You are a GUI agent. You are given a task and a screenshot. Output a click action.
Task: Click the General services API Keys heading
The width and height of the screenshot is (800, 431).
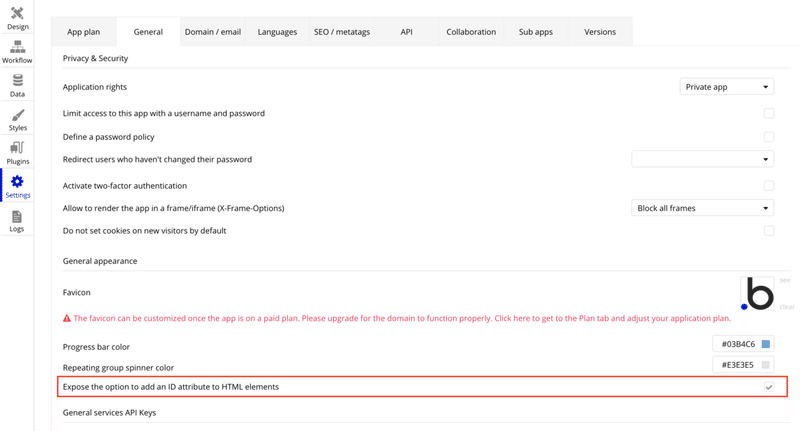click(x=109, y=413)
